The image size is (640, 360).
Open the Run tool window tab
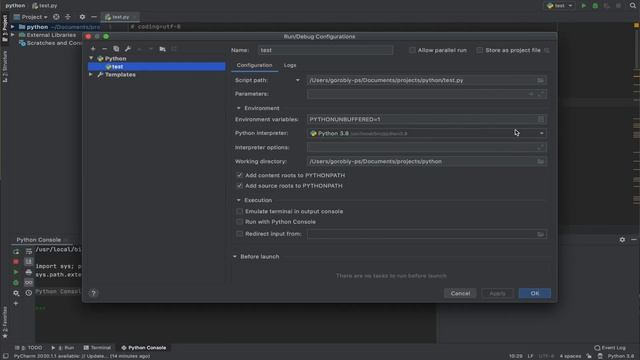tap(63, 348)
